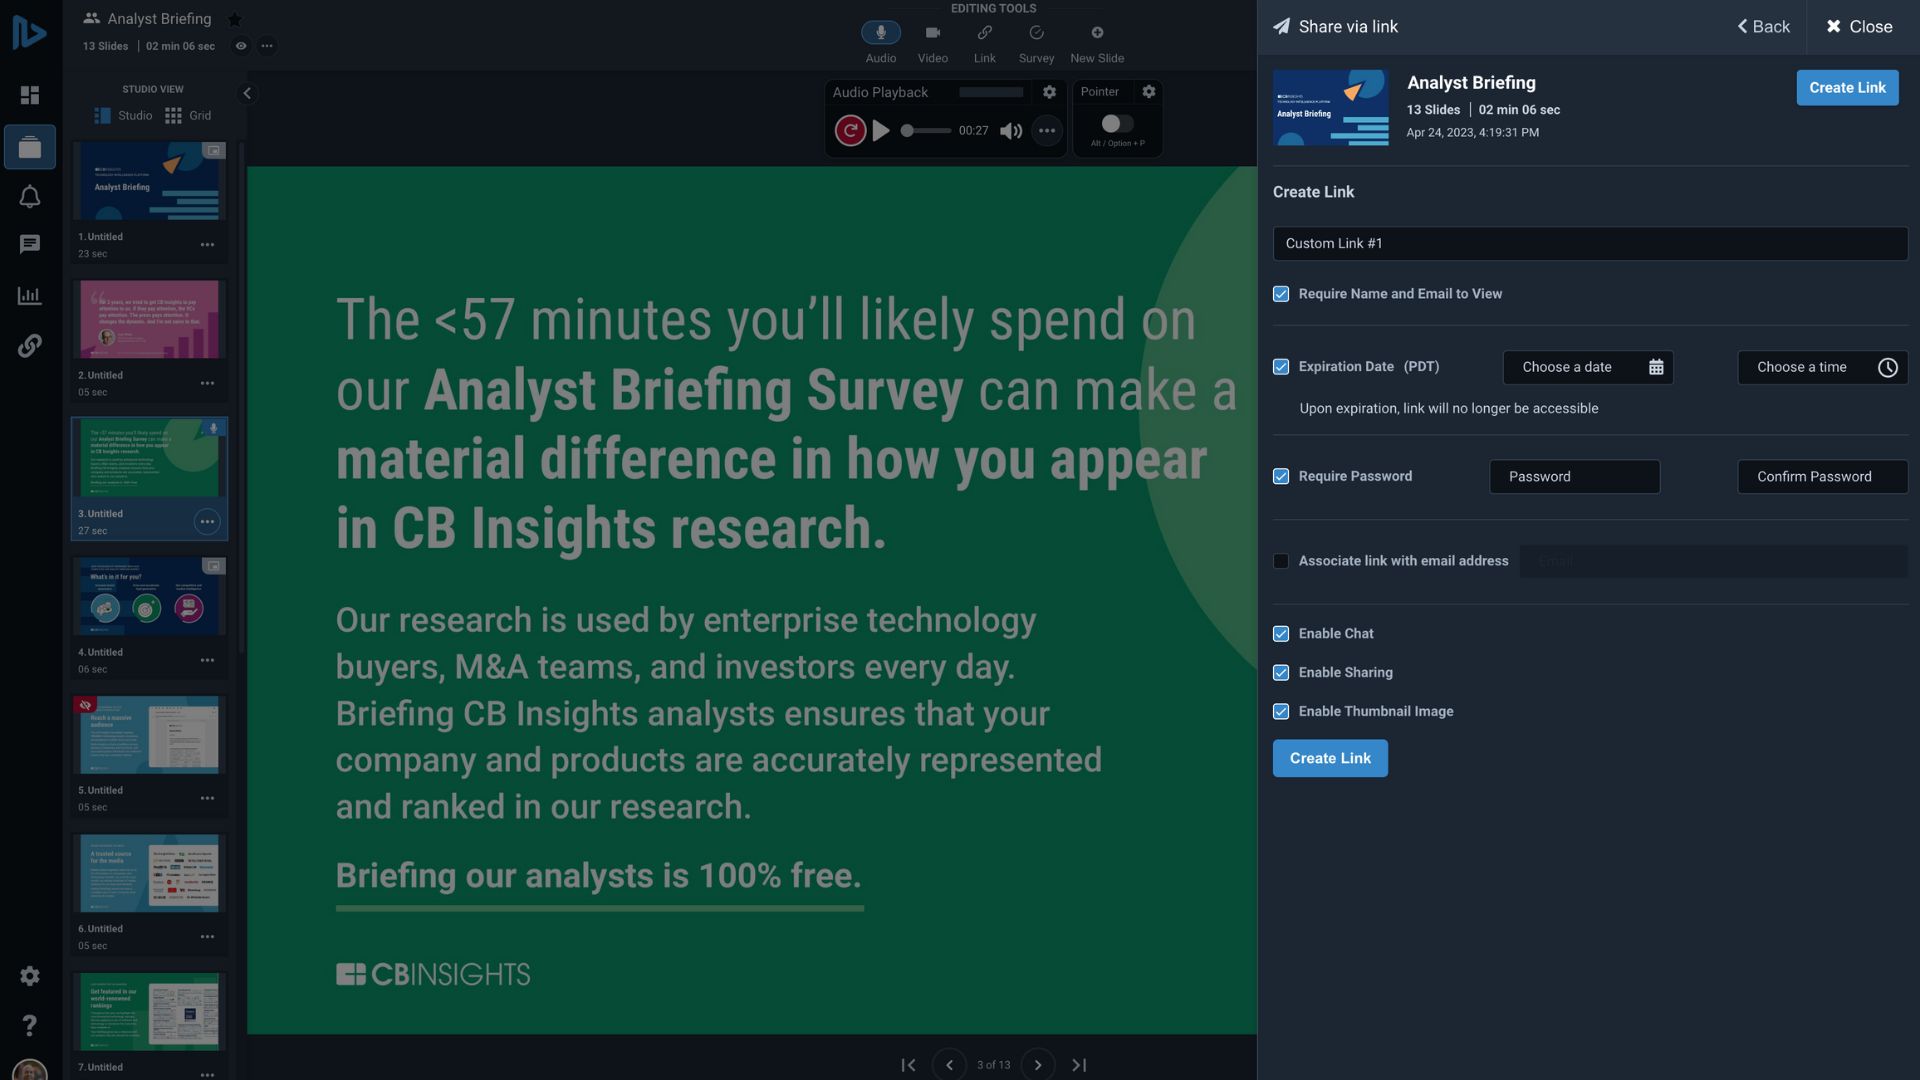Click the audio playback progress slider
The image size is (1920, 1080).
926,131
